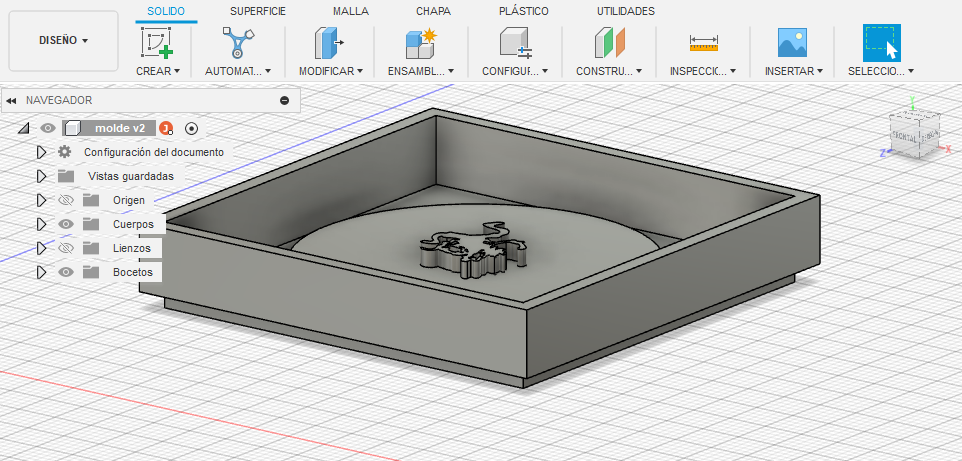The height and width of the screenshot is (461, 962).
Task: Switch to the SUPERFICIE tab
Action: coord(258,11)
